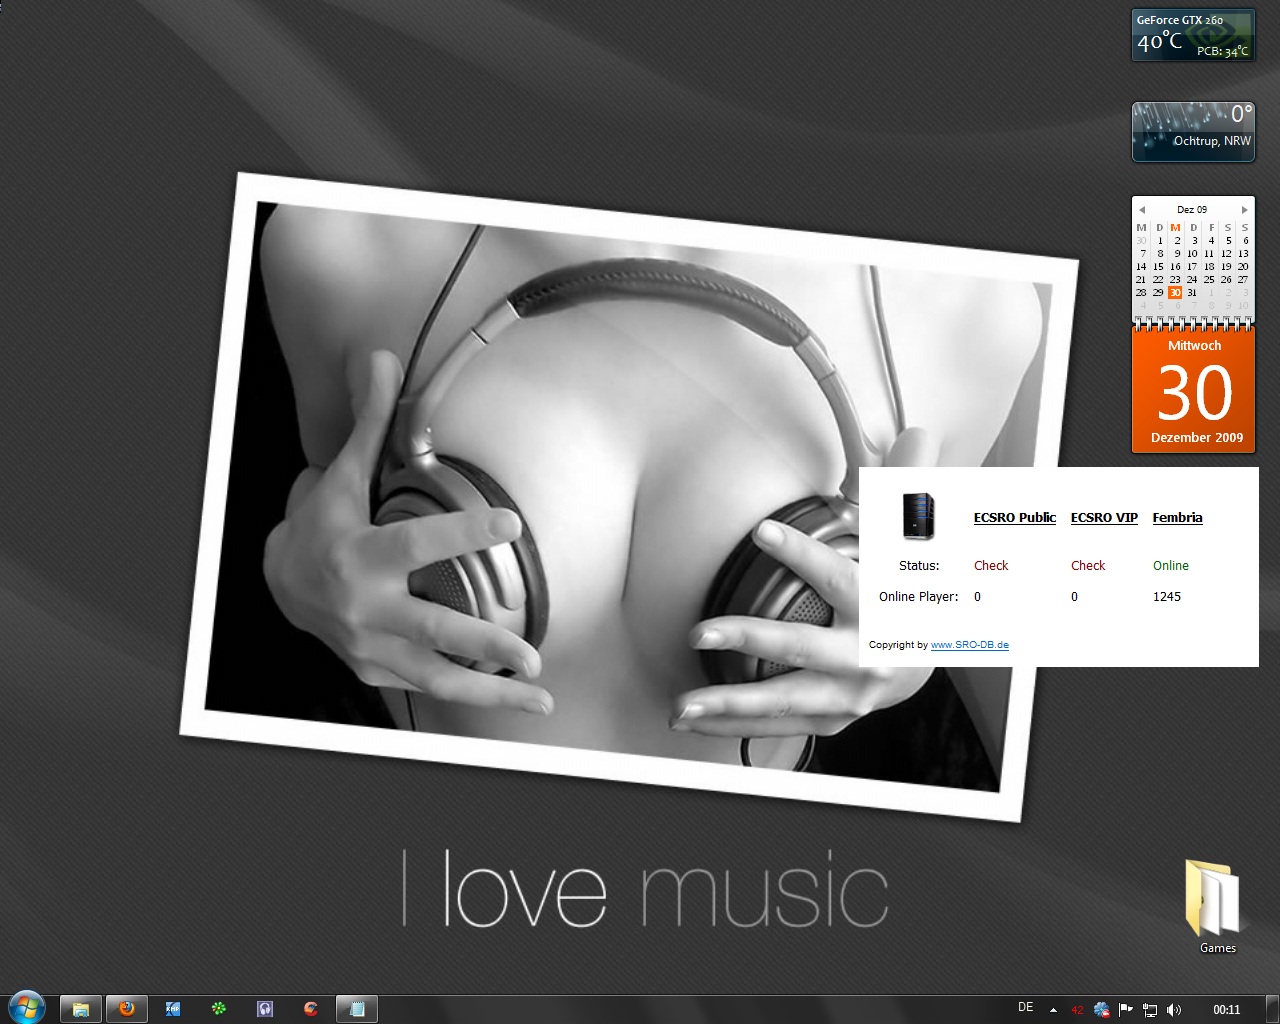Open the www.SRO-DB.de copyright link

coord(969,645)
